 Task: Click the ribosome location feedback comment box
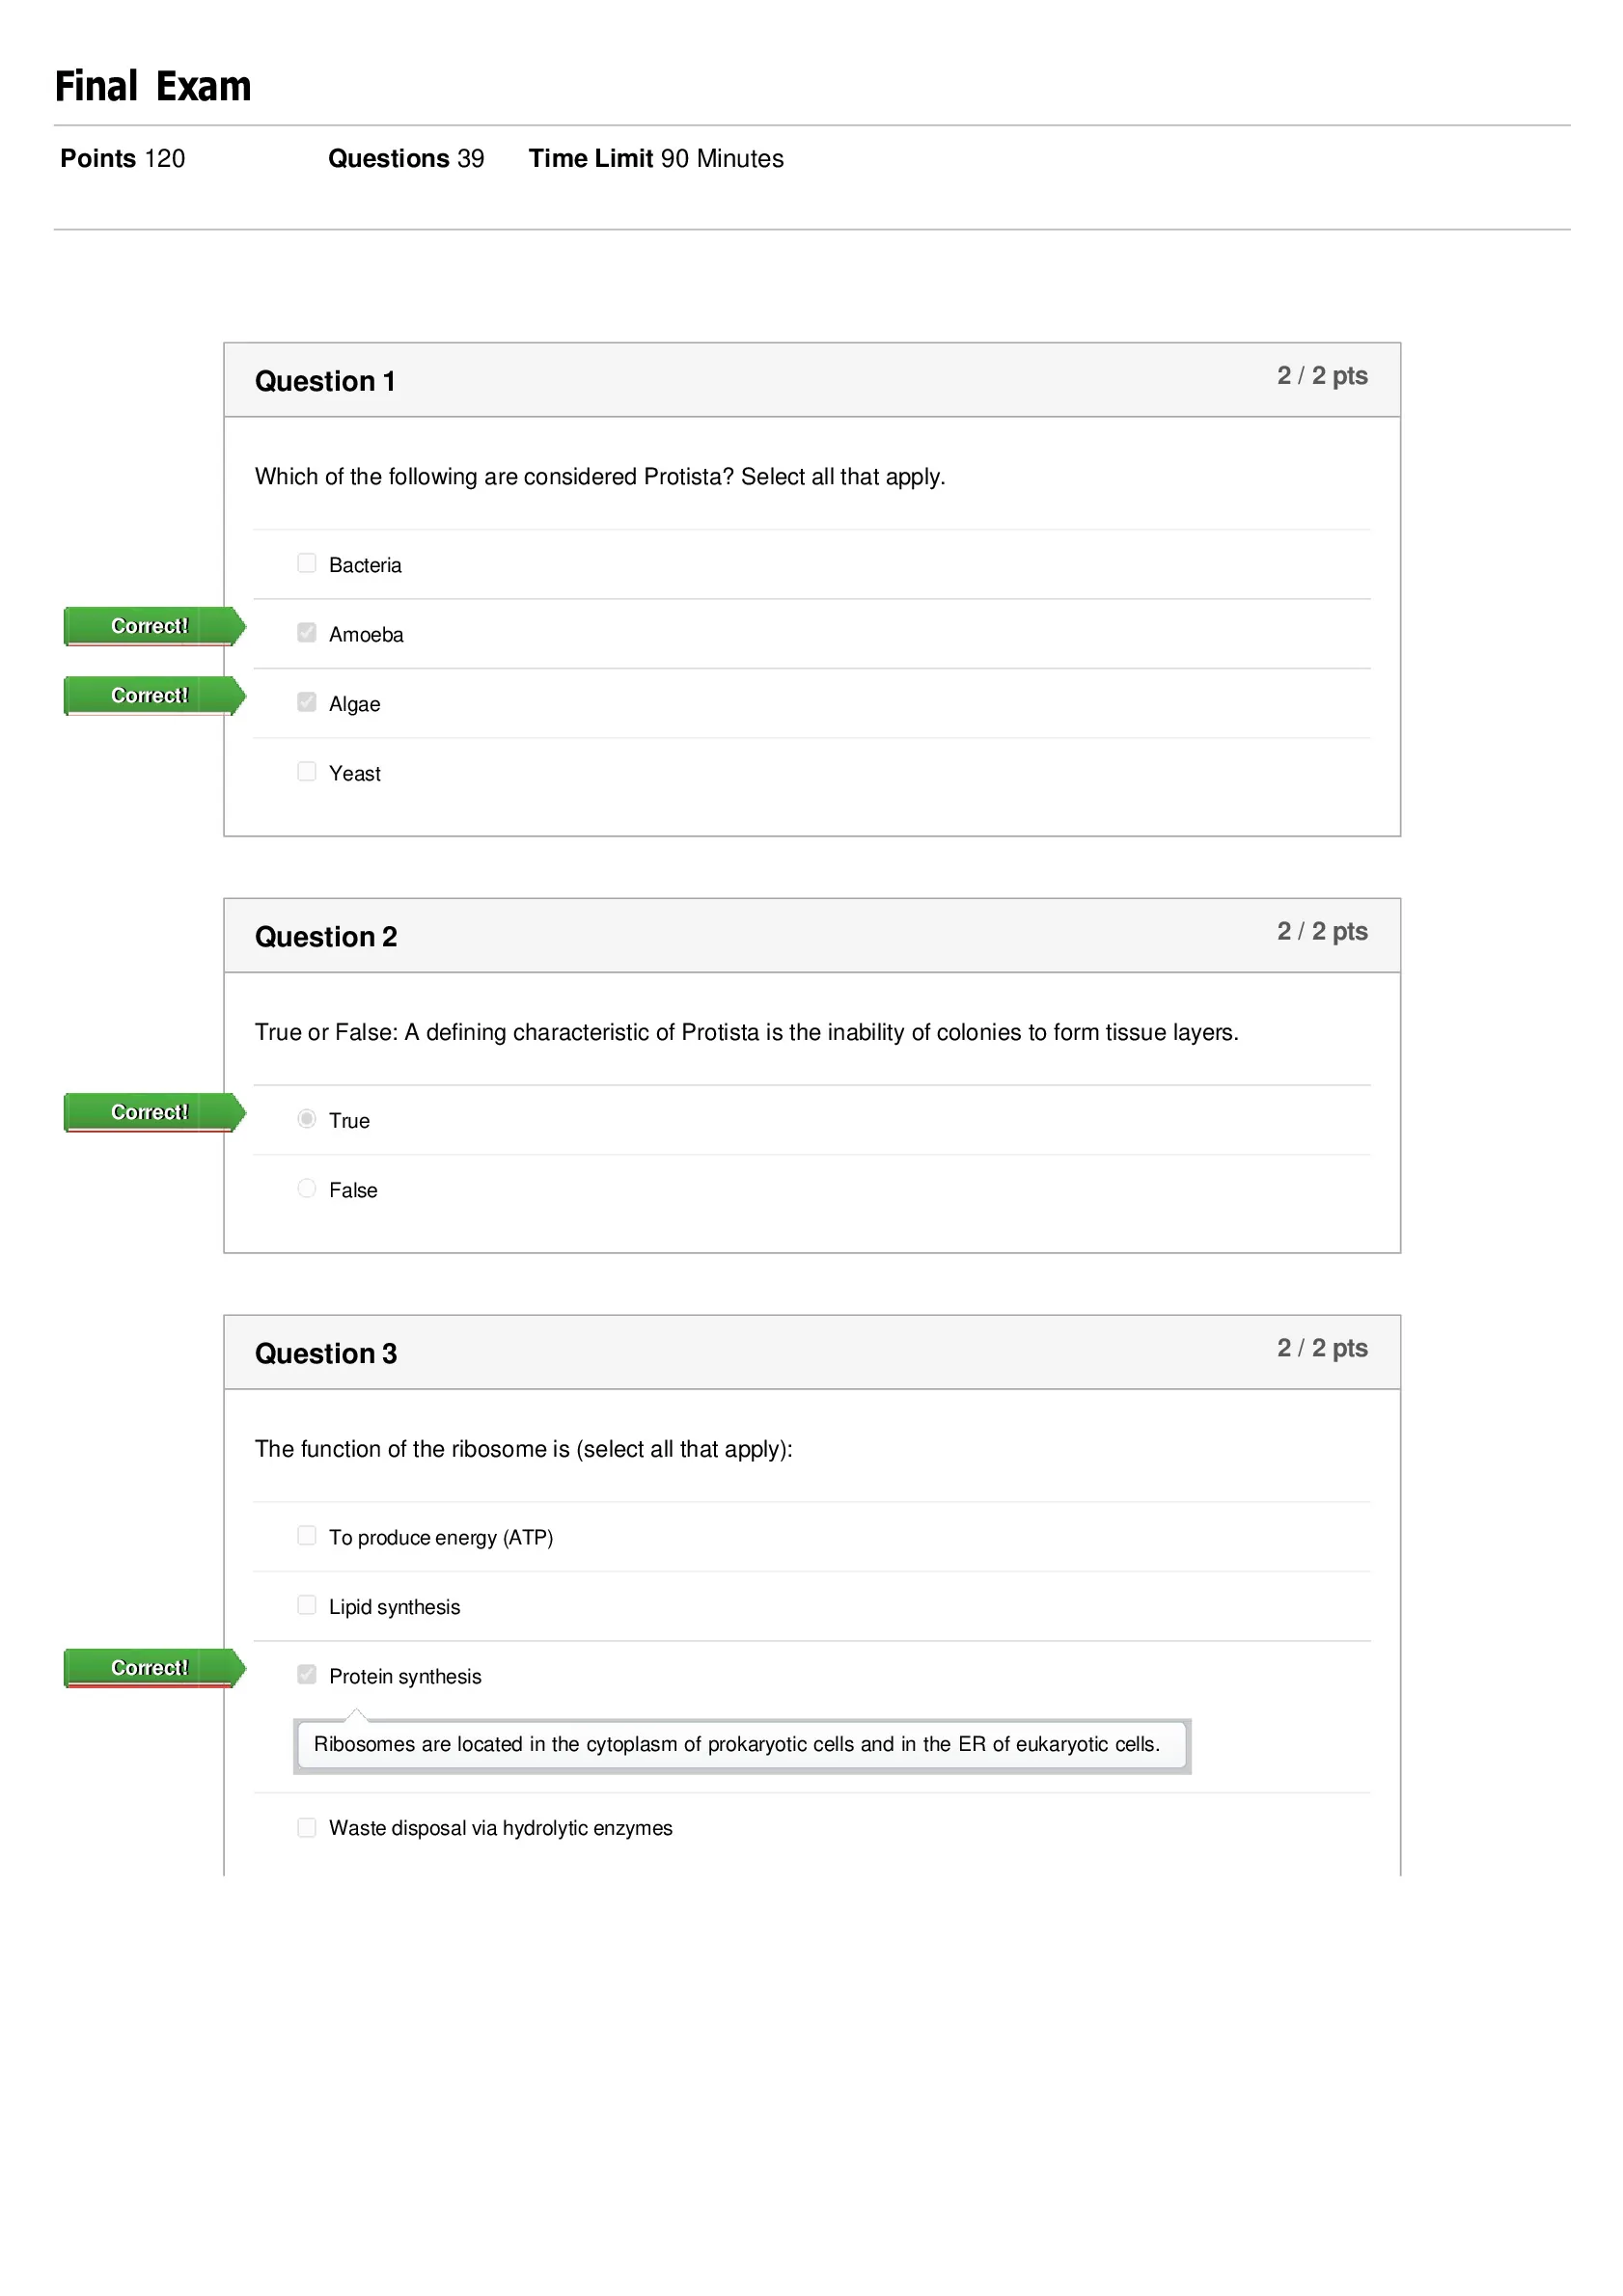742,1745
